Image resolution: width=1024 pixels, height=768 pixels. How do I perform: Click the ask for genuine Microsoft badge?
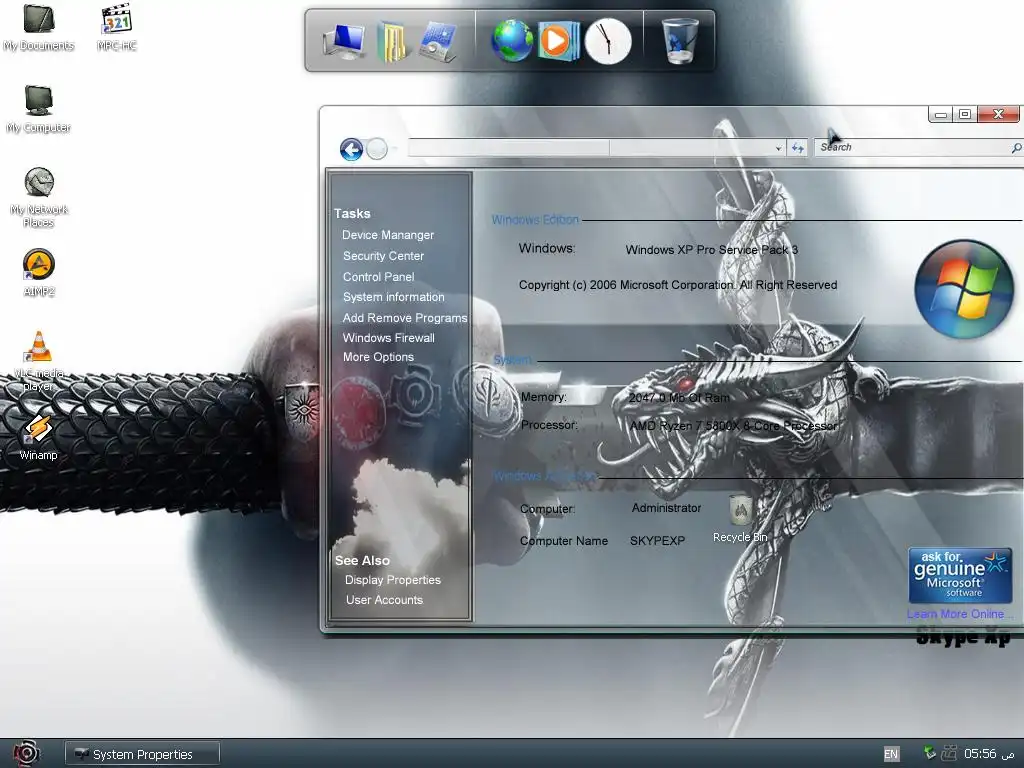(960, 575)
